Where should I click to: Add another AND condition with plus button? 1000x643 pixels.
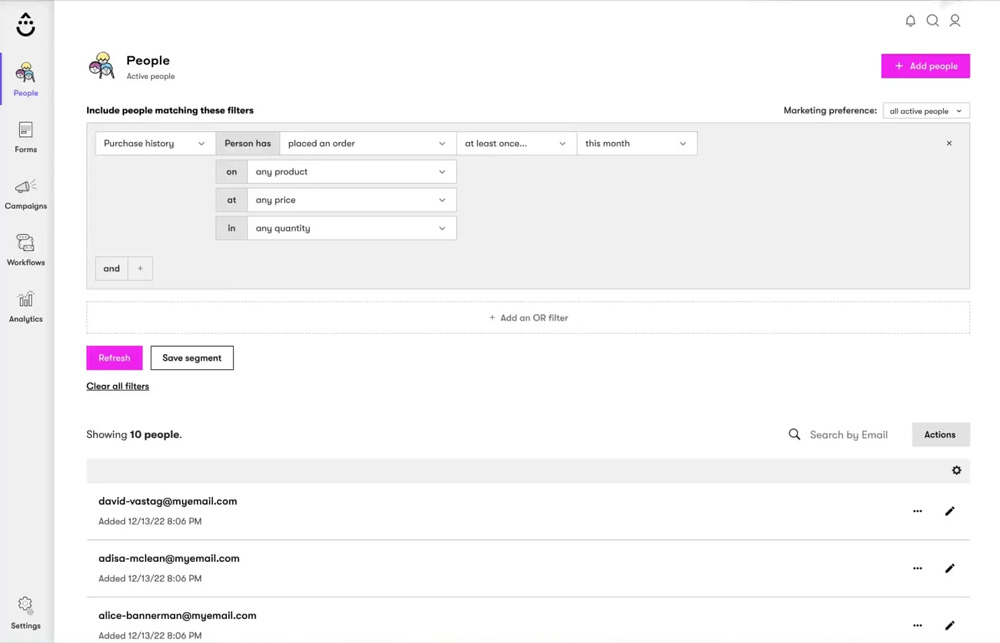(x=140, y=268)
